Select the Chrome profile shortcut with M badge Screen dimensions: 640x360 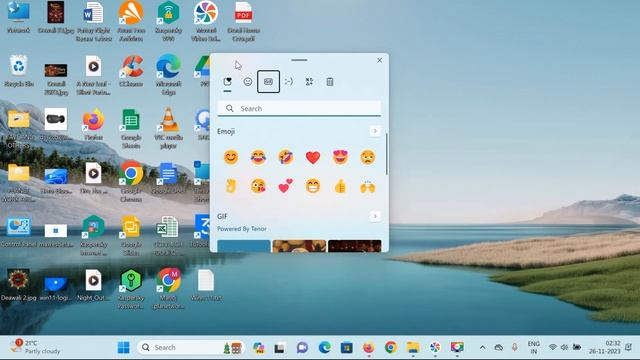coord(169,289)
